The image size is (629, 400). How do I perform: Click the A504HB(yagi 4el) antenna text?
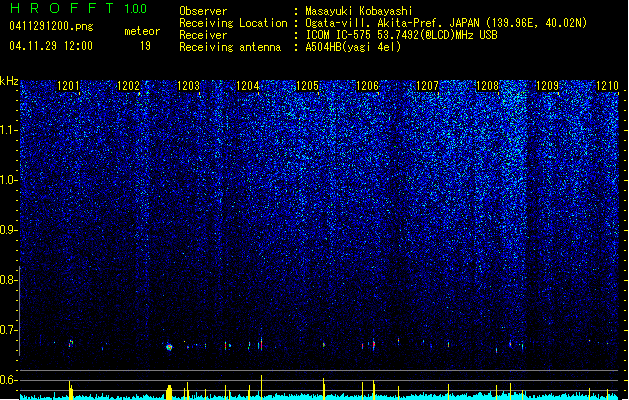pyautogui.click(x=353, y=47)
